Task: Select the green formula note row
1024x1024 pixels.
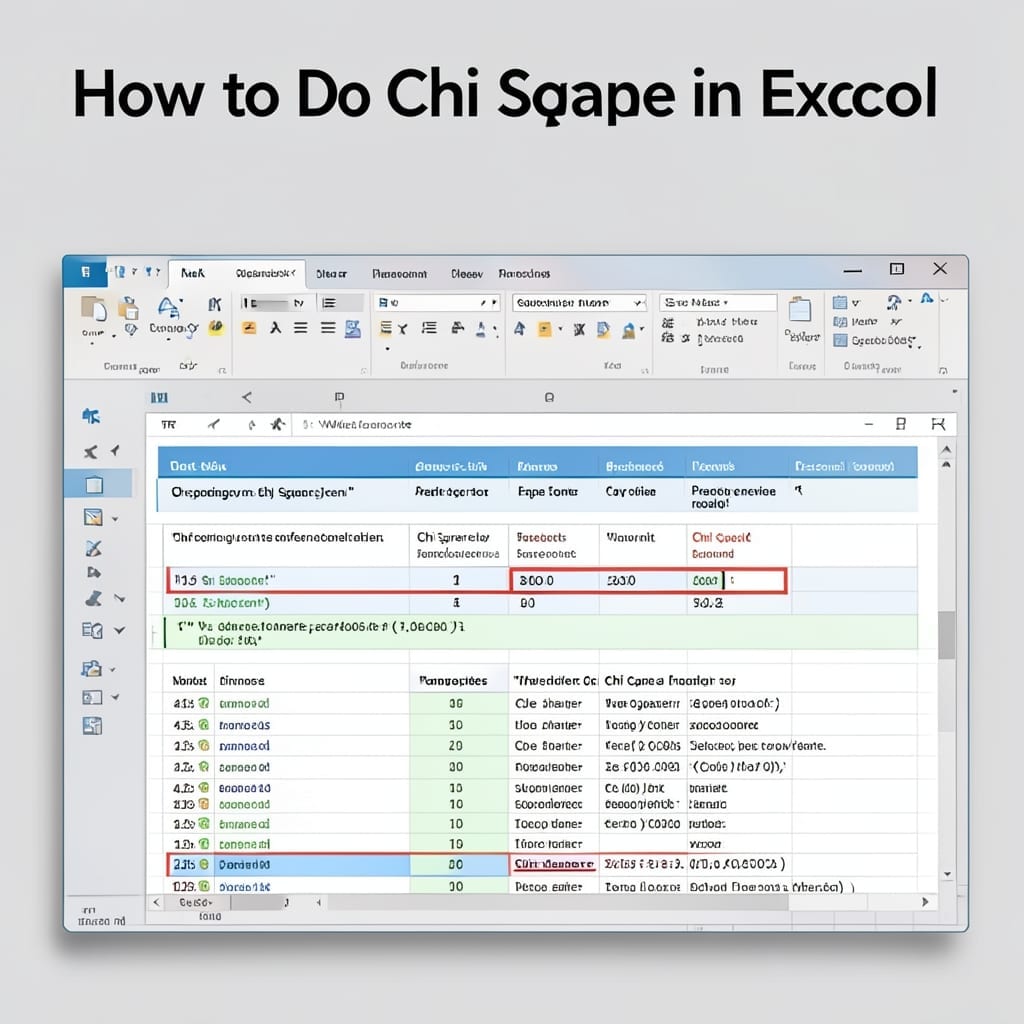Action: 541,633
